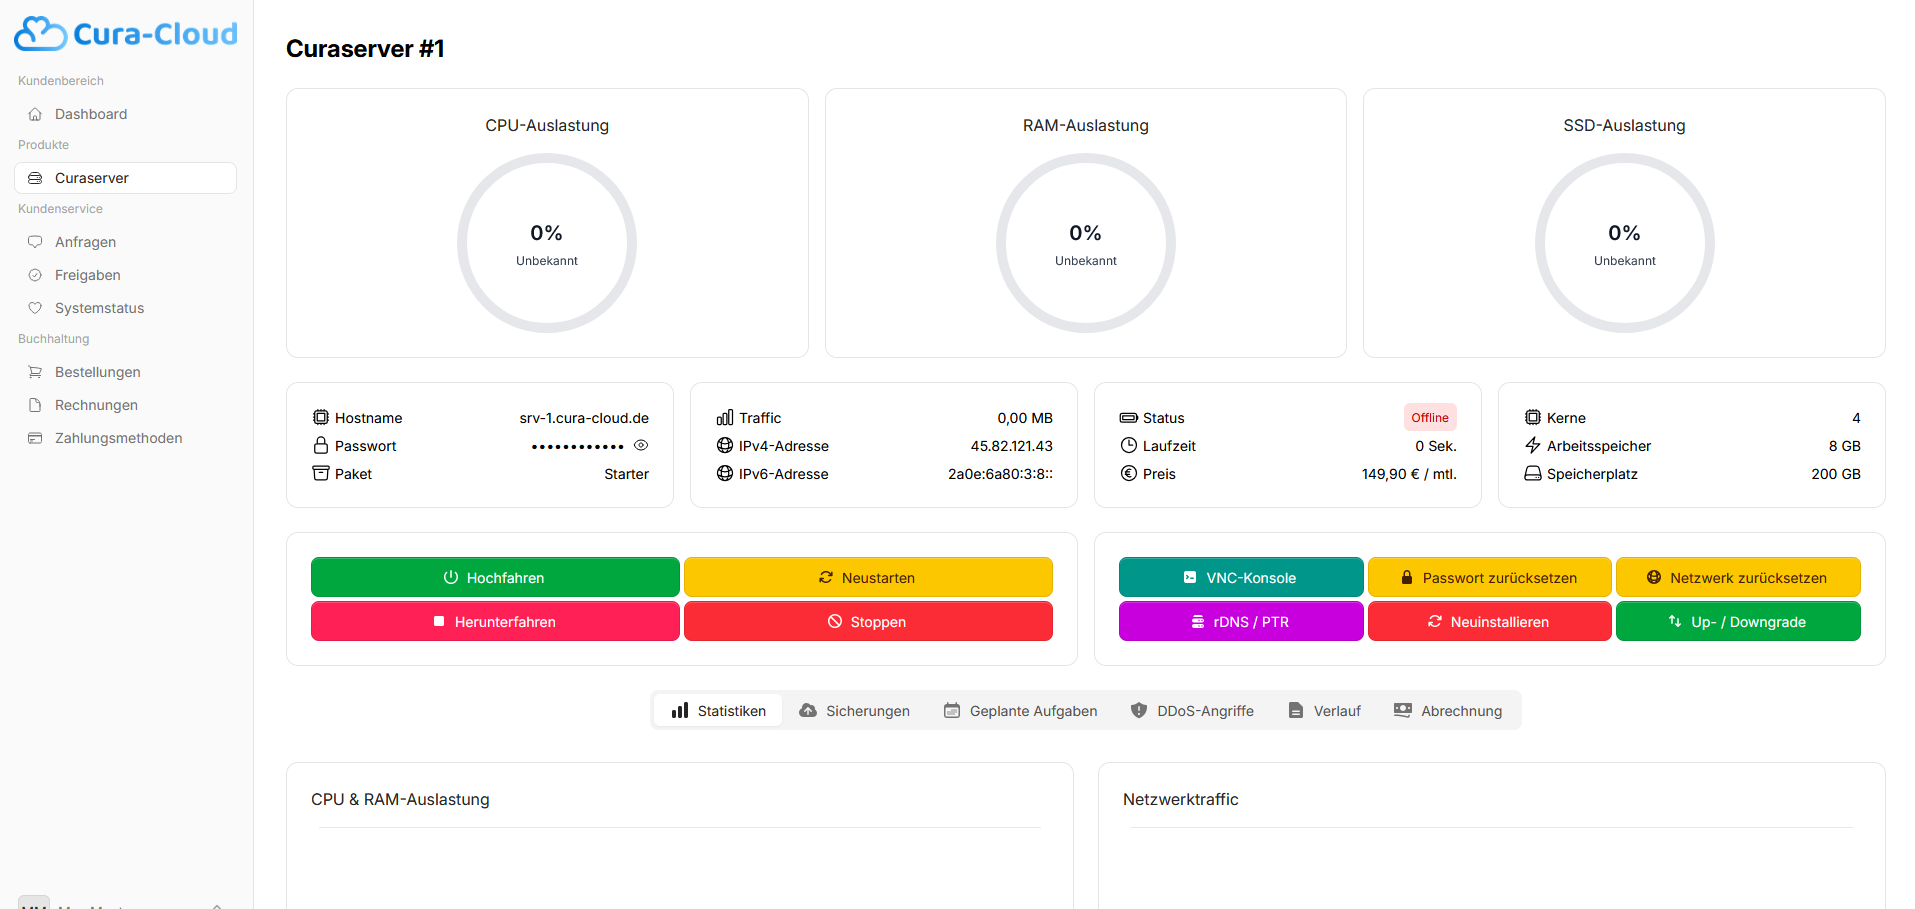Open the DDoS-Angriffe tab

1192,711
